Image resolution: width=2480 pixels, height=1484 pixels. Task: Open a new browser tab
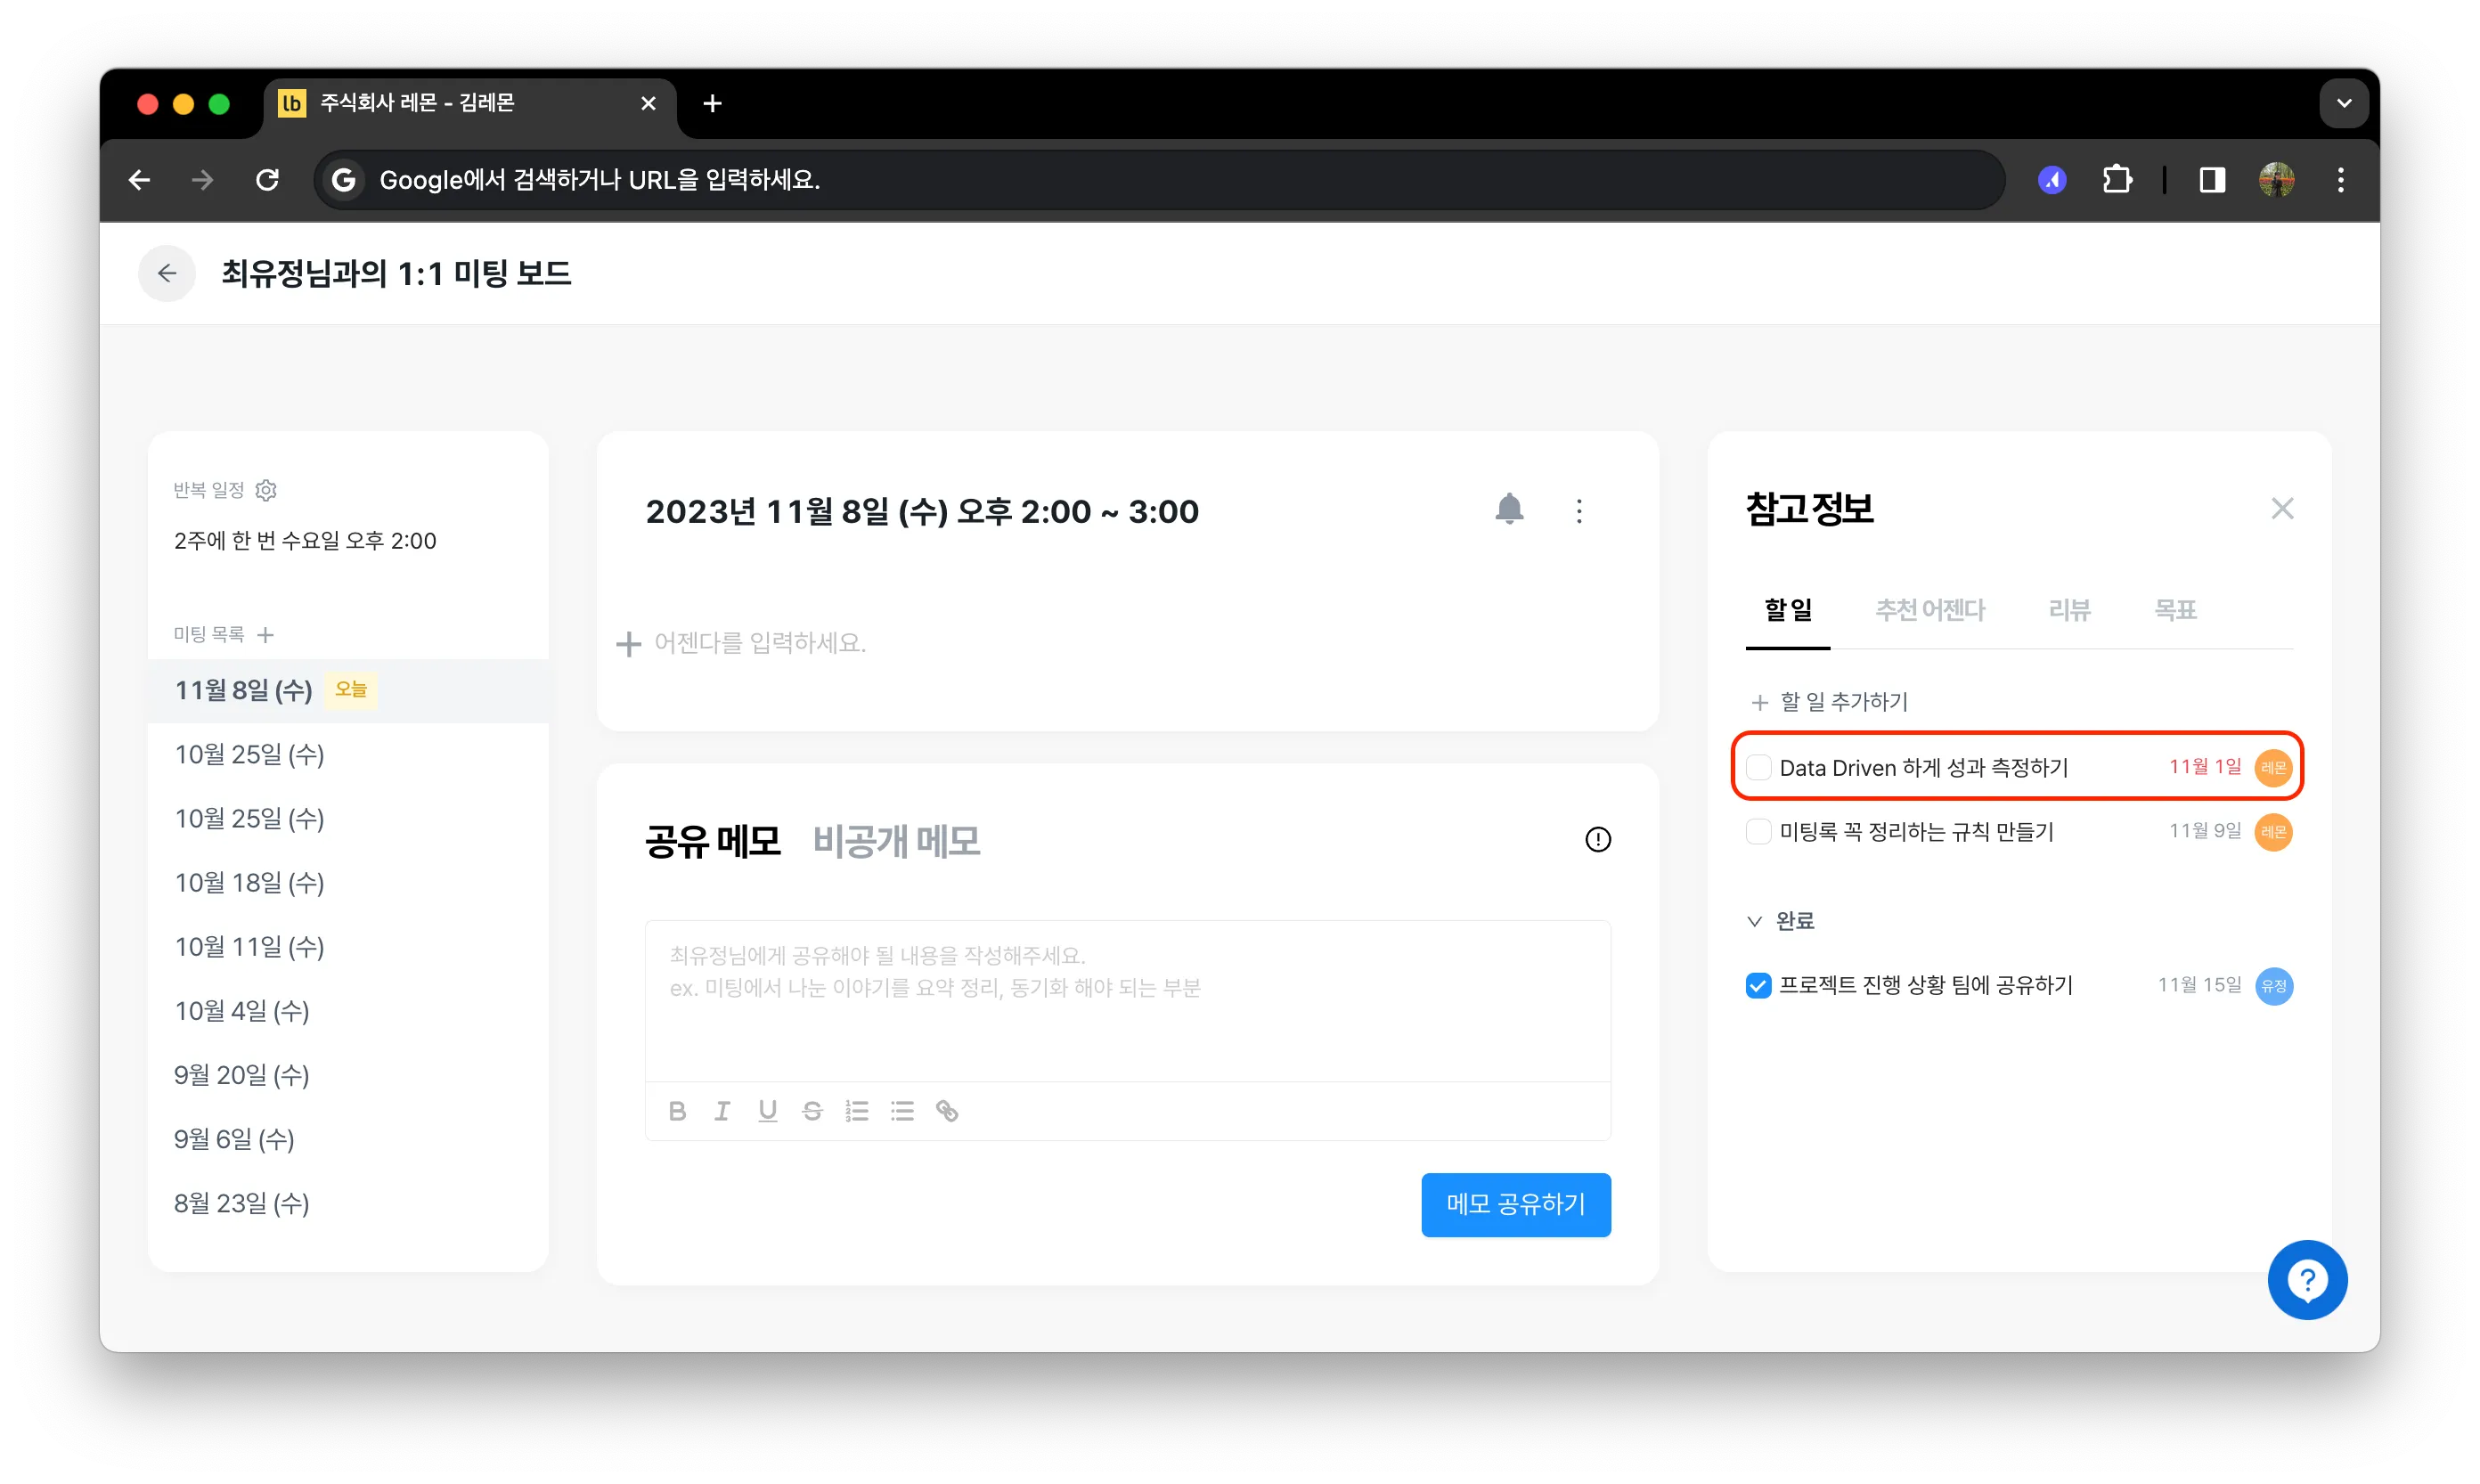point(712,103)
